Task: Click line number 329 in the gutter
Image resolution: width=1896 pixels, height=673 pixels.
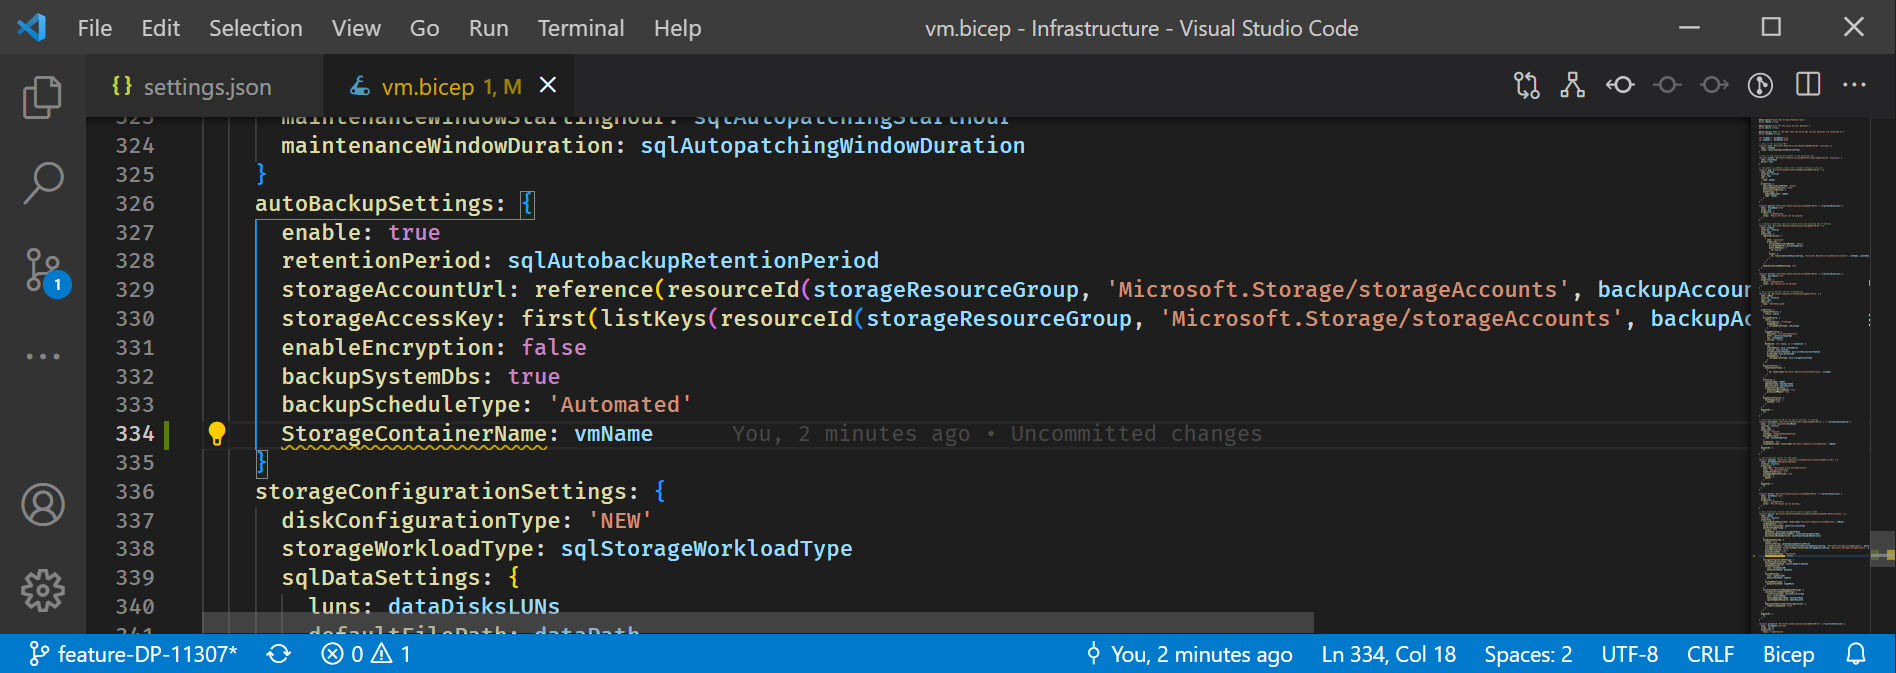Action: 135,290
